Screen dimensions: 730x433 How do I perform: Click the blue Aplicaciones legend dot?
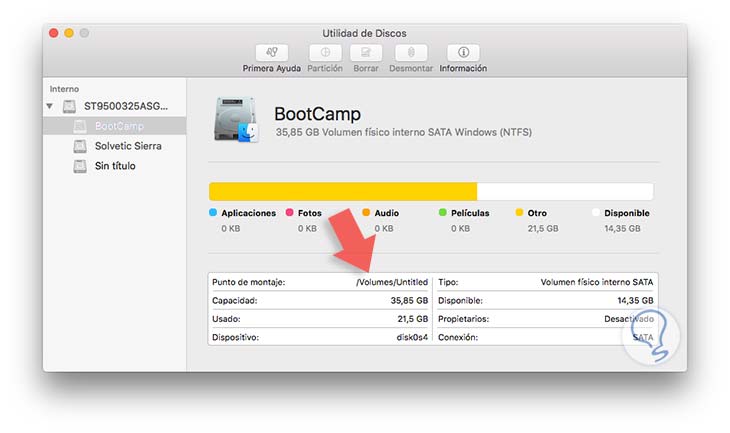(x=213, y=212)
